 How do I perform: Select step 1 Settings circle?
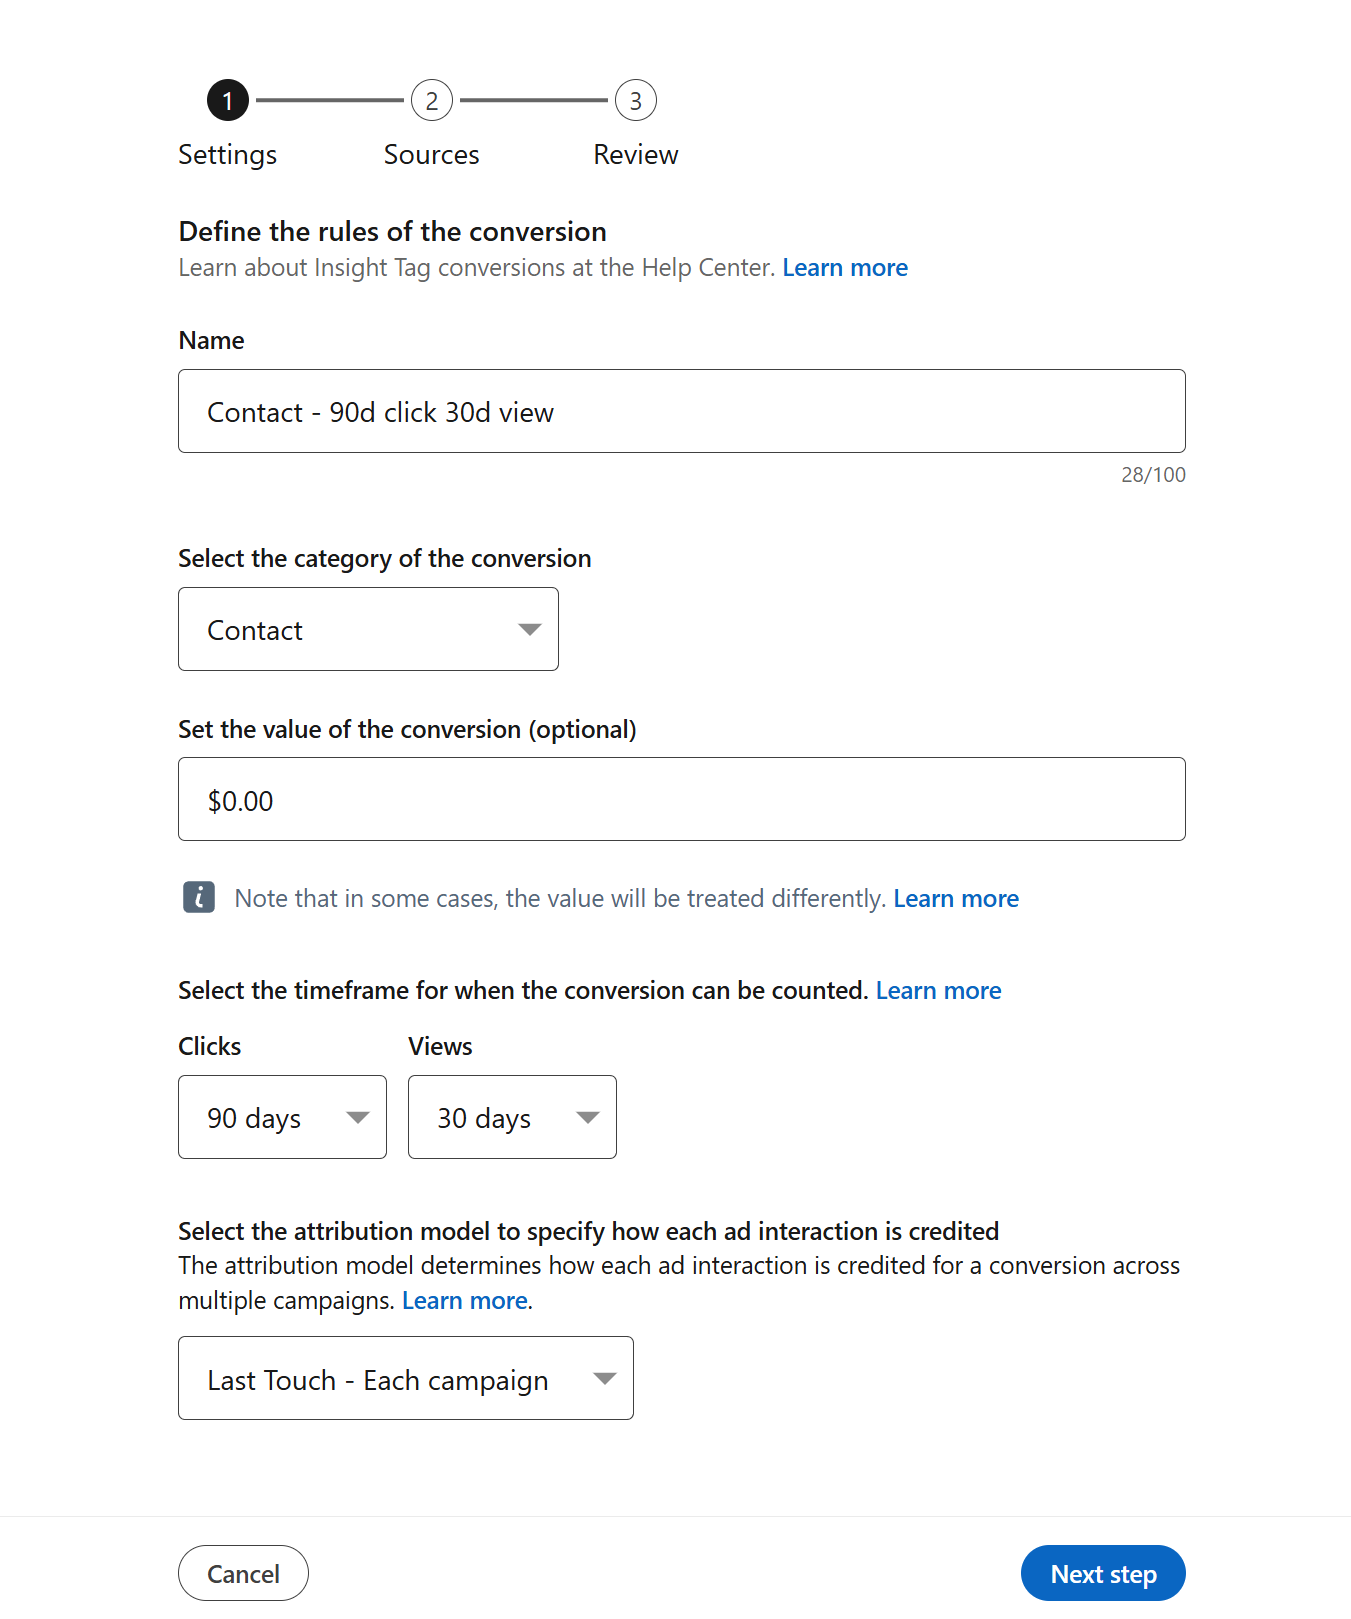click(228, 100)
